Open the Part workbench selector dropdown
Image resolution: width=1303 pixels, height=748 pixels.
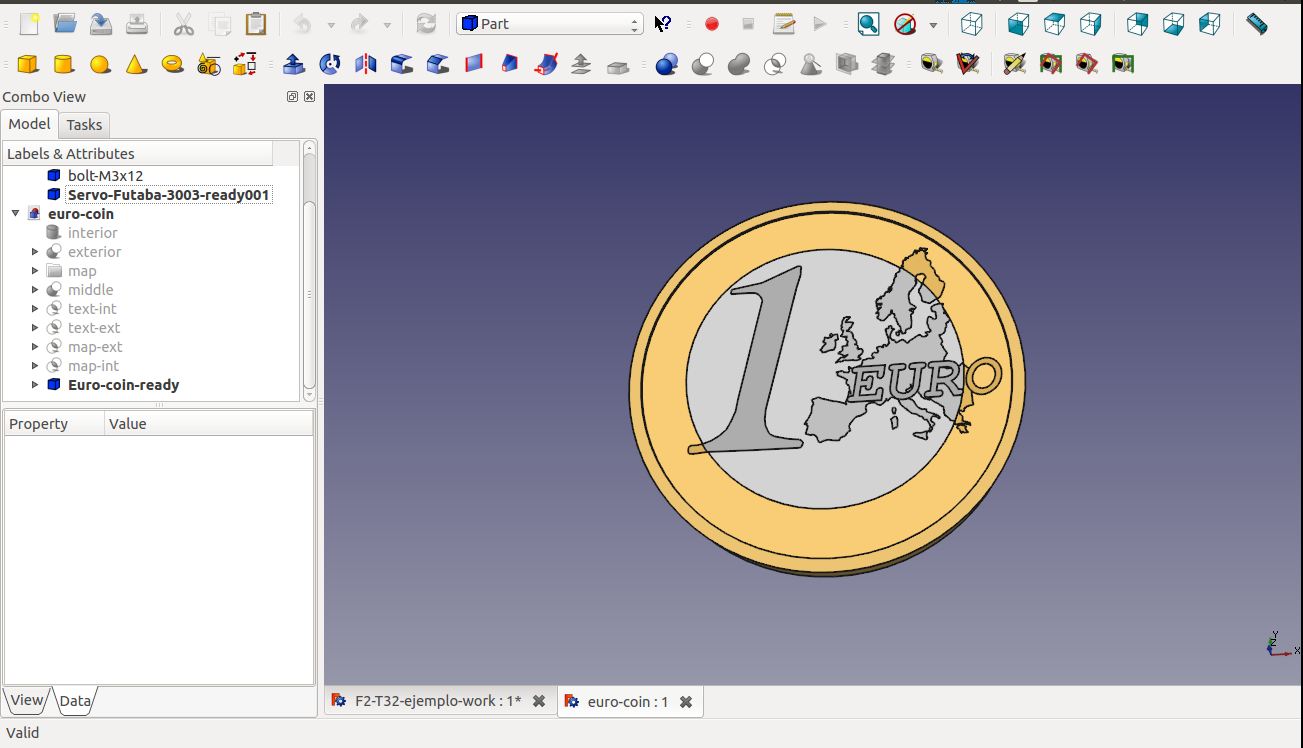(549, 24)
